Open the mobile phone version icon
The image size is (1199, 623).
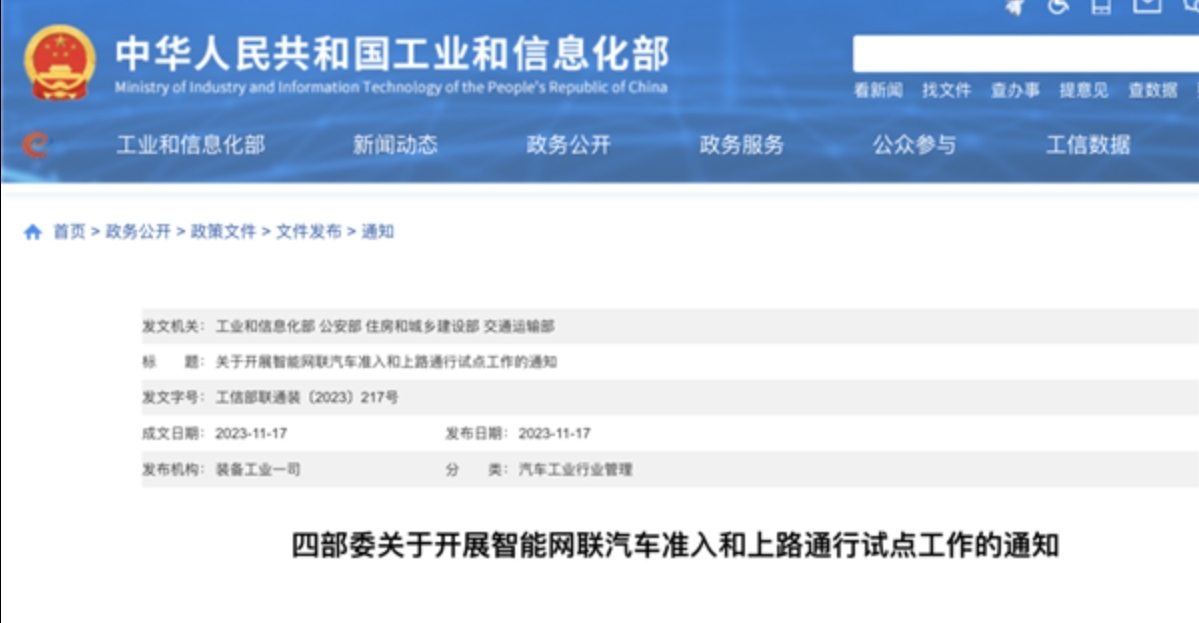pyautogui.click(x=1101, y=7)
